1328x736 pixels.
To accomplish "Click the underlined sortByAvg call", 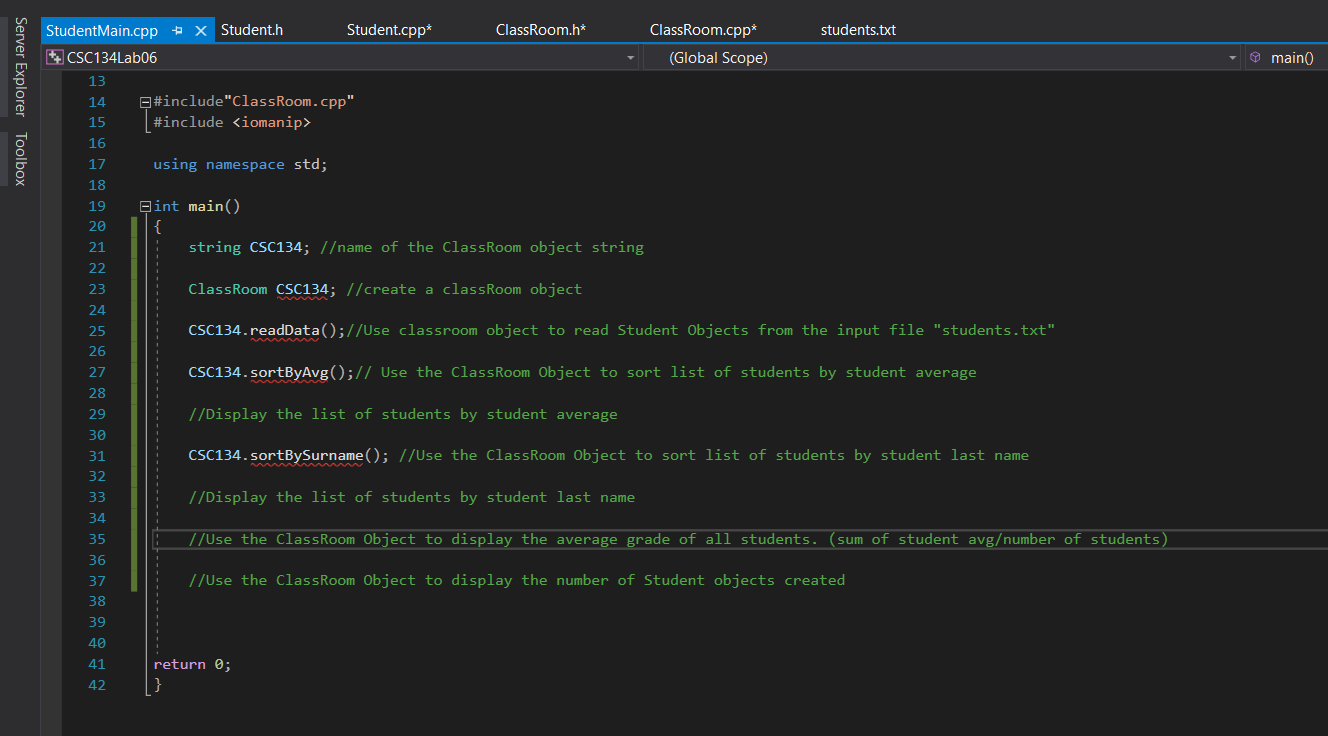I will (x=288, y=372).
